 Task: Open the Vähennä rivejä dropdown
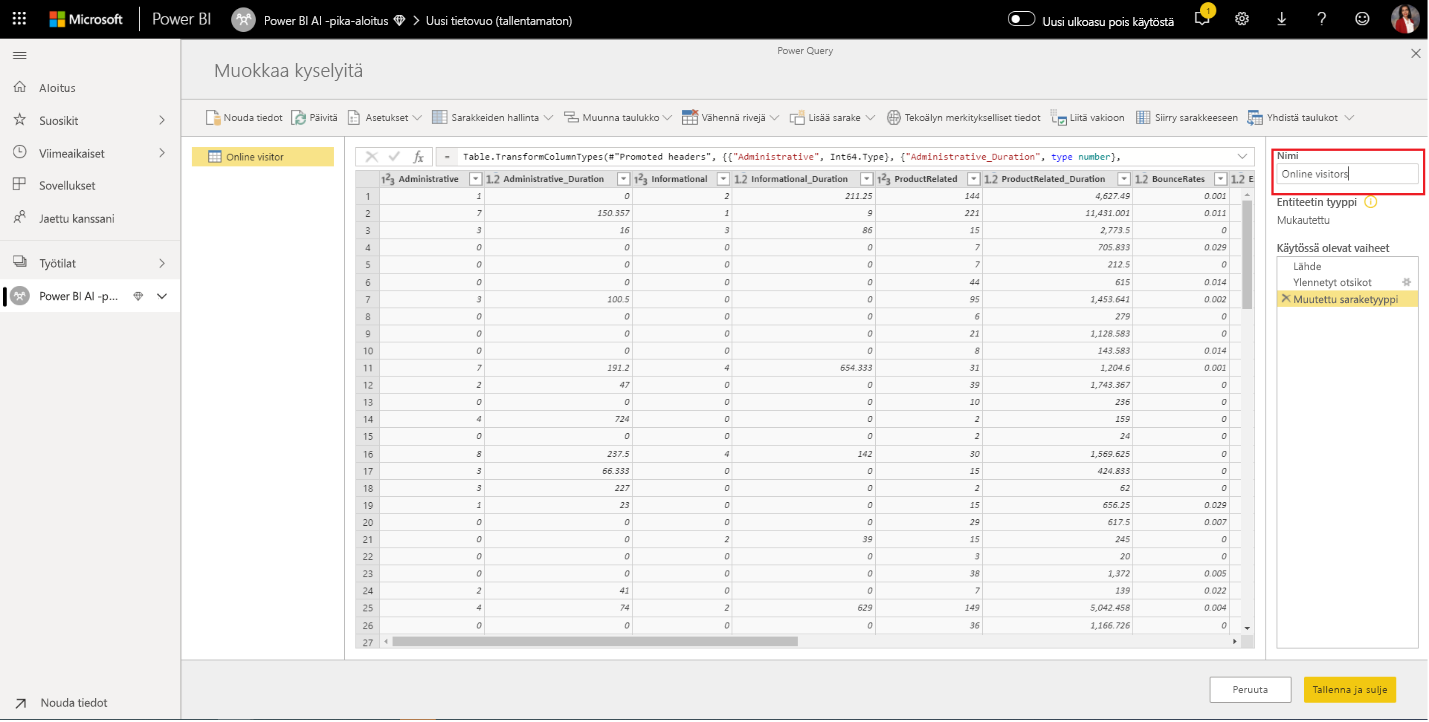coord(730,118)
